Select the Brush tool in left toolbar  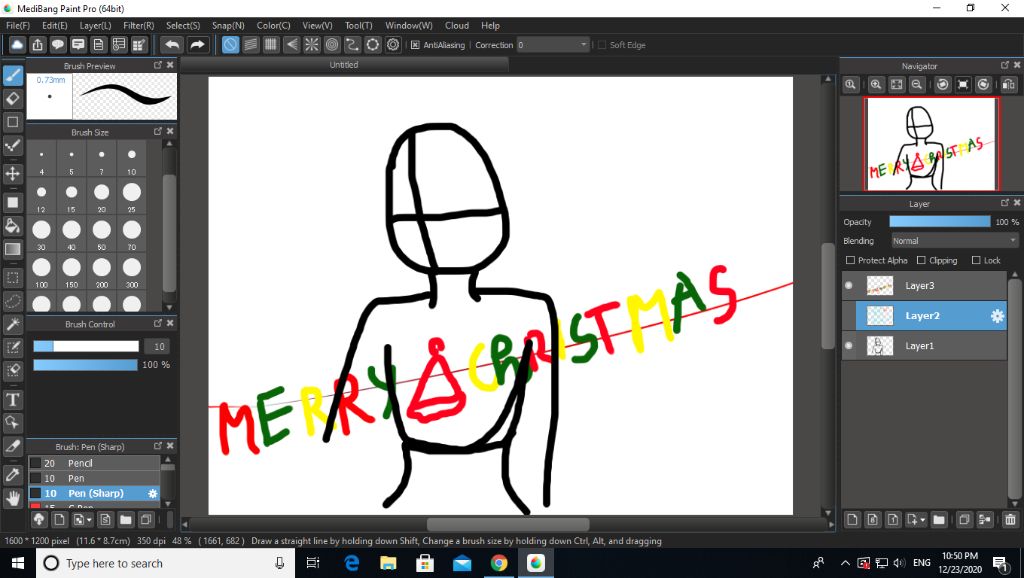[12, 75]
